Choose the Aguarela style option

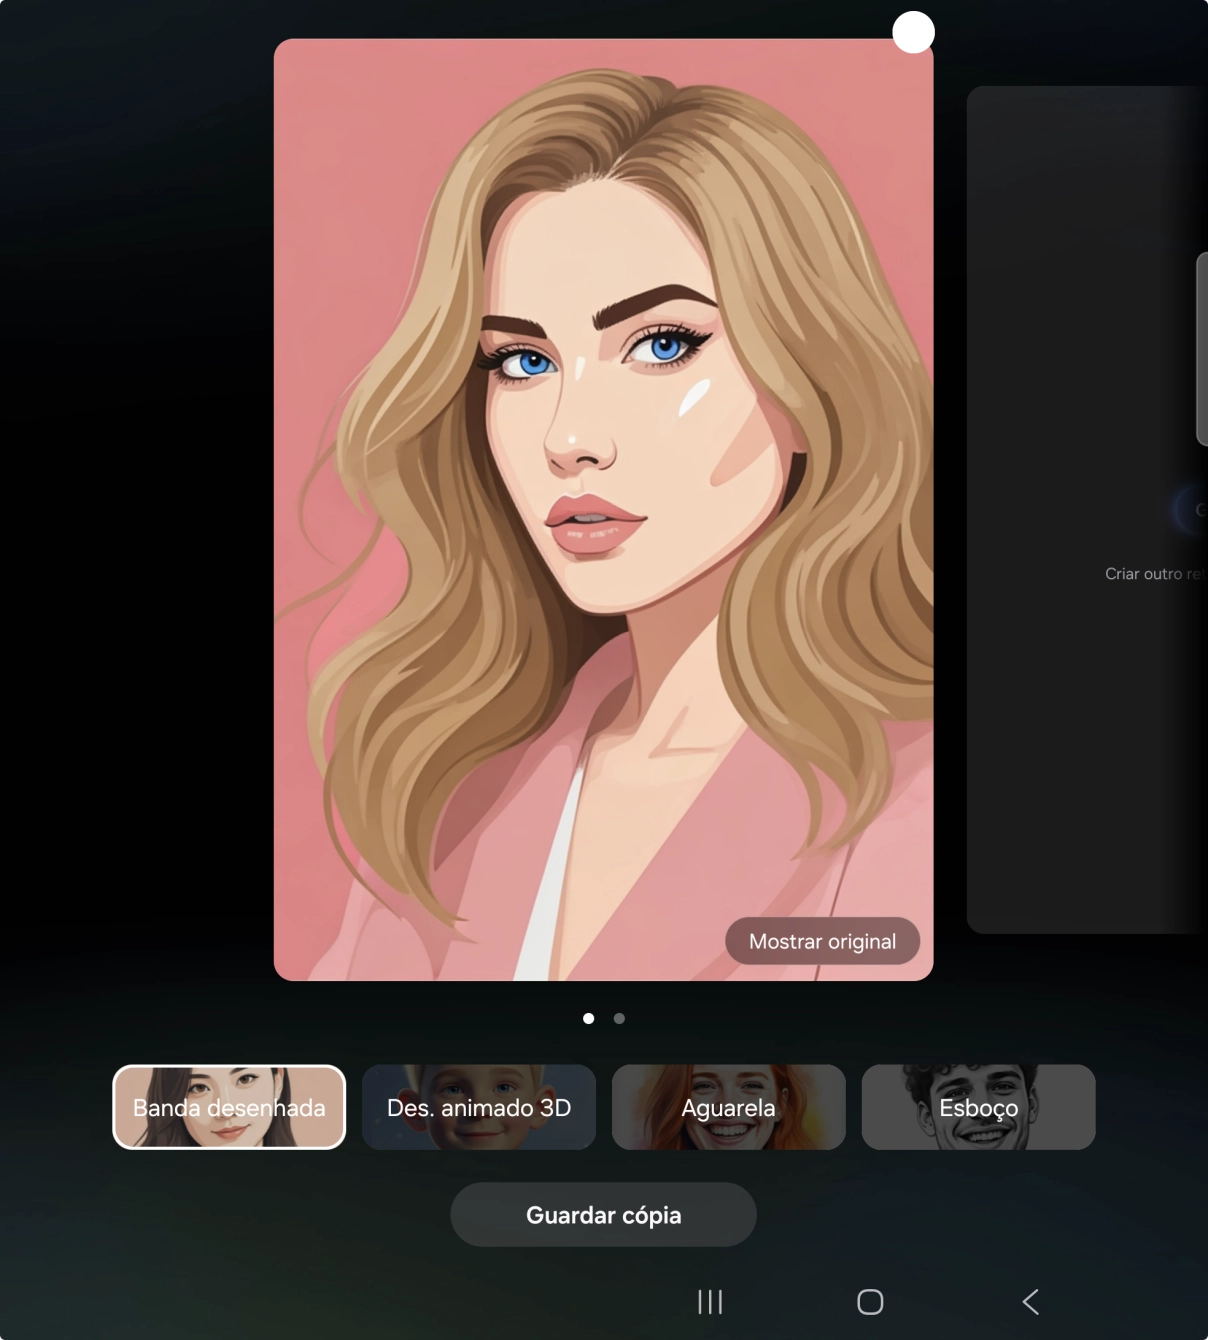coord(728,1108)
